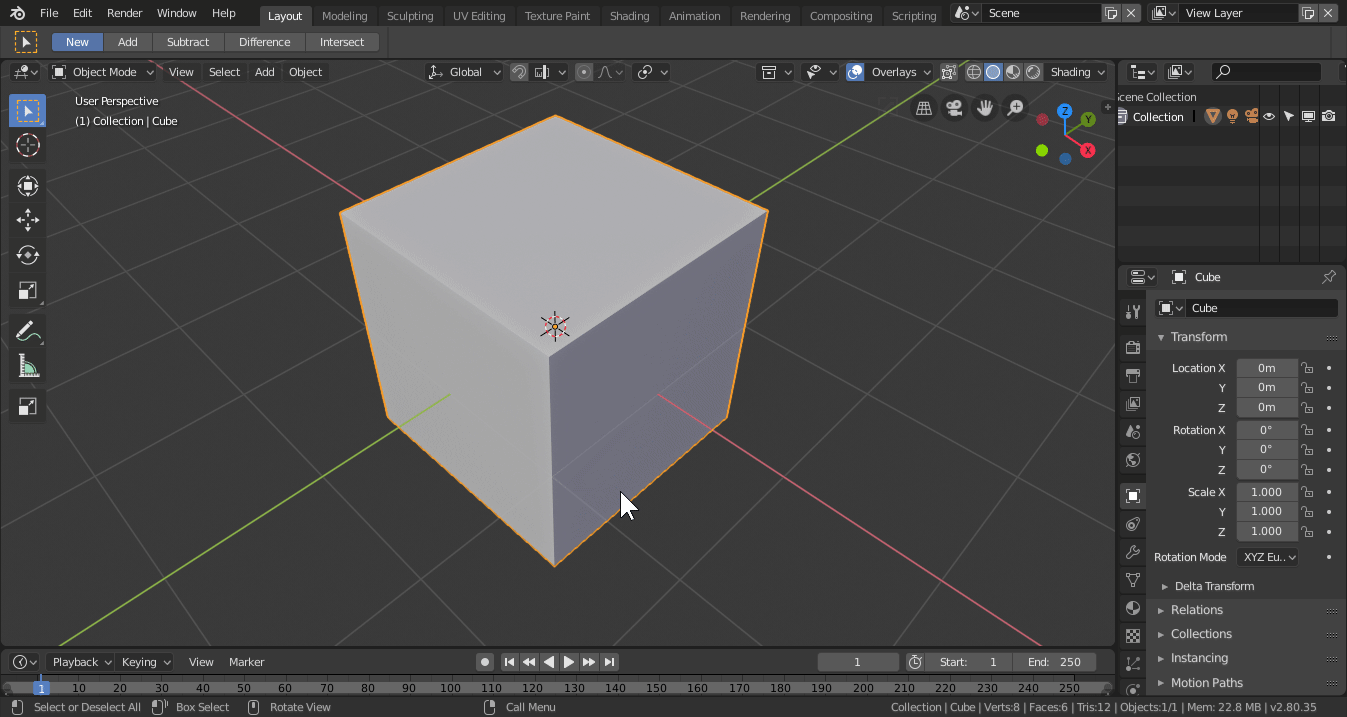Click the camera view icon in viewport
The image size is (1347, 717).
pyautogui.click(x=954, y=108)
